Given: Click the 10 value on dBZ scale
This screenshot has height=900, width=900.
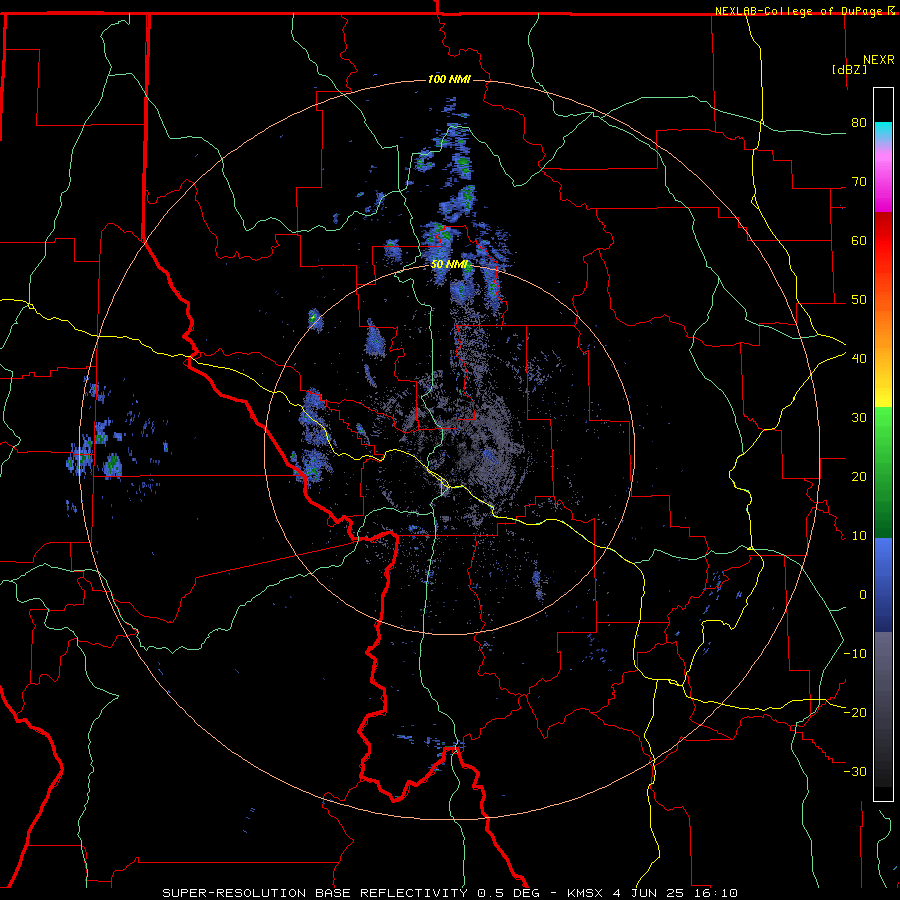Looking at the screenshot, I should [859, 536].
